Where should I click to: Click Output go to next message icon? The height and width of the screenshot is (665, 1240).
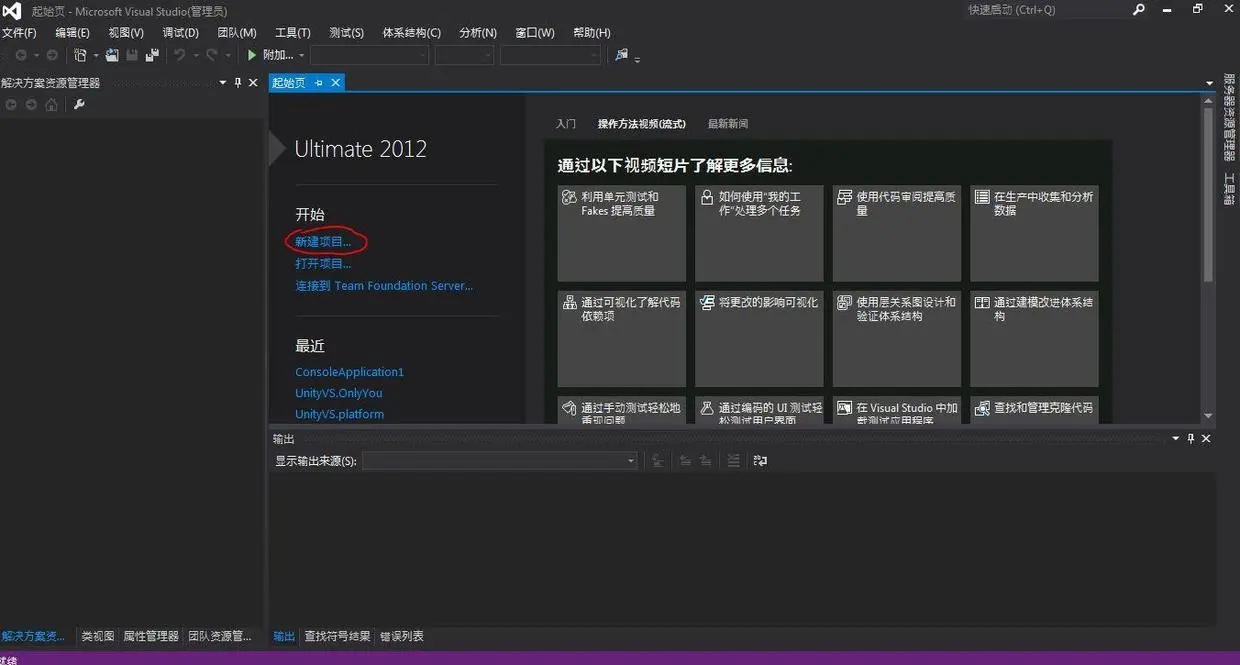(x=705, y=460)
